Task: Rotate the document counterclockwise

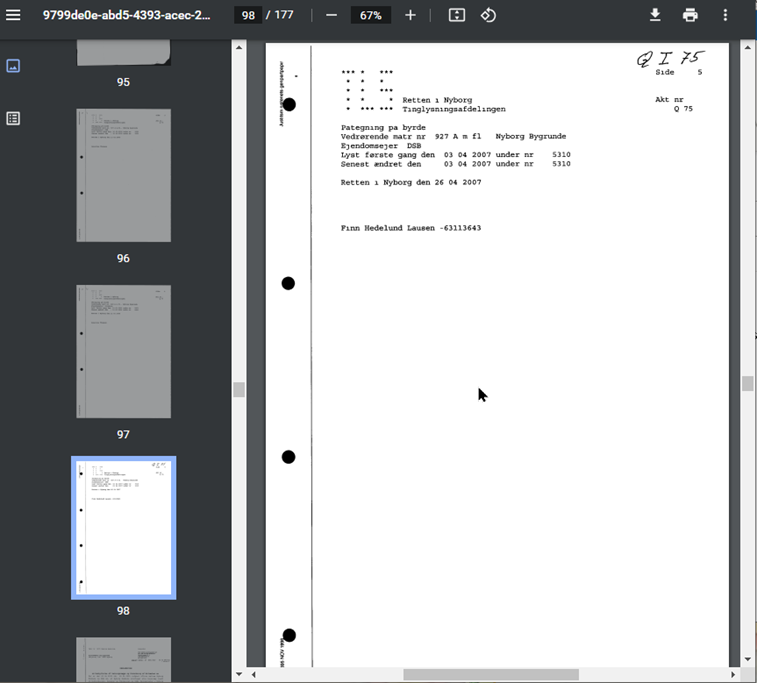Action: point(488,16)
